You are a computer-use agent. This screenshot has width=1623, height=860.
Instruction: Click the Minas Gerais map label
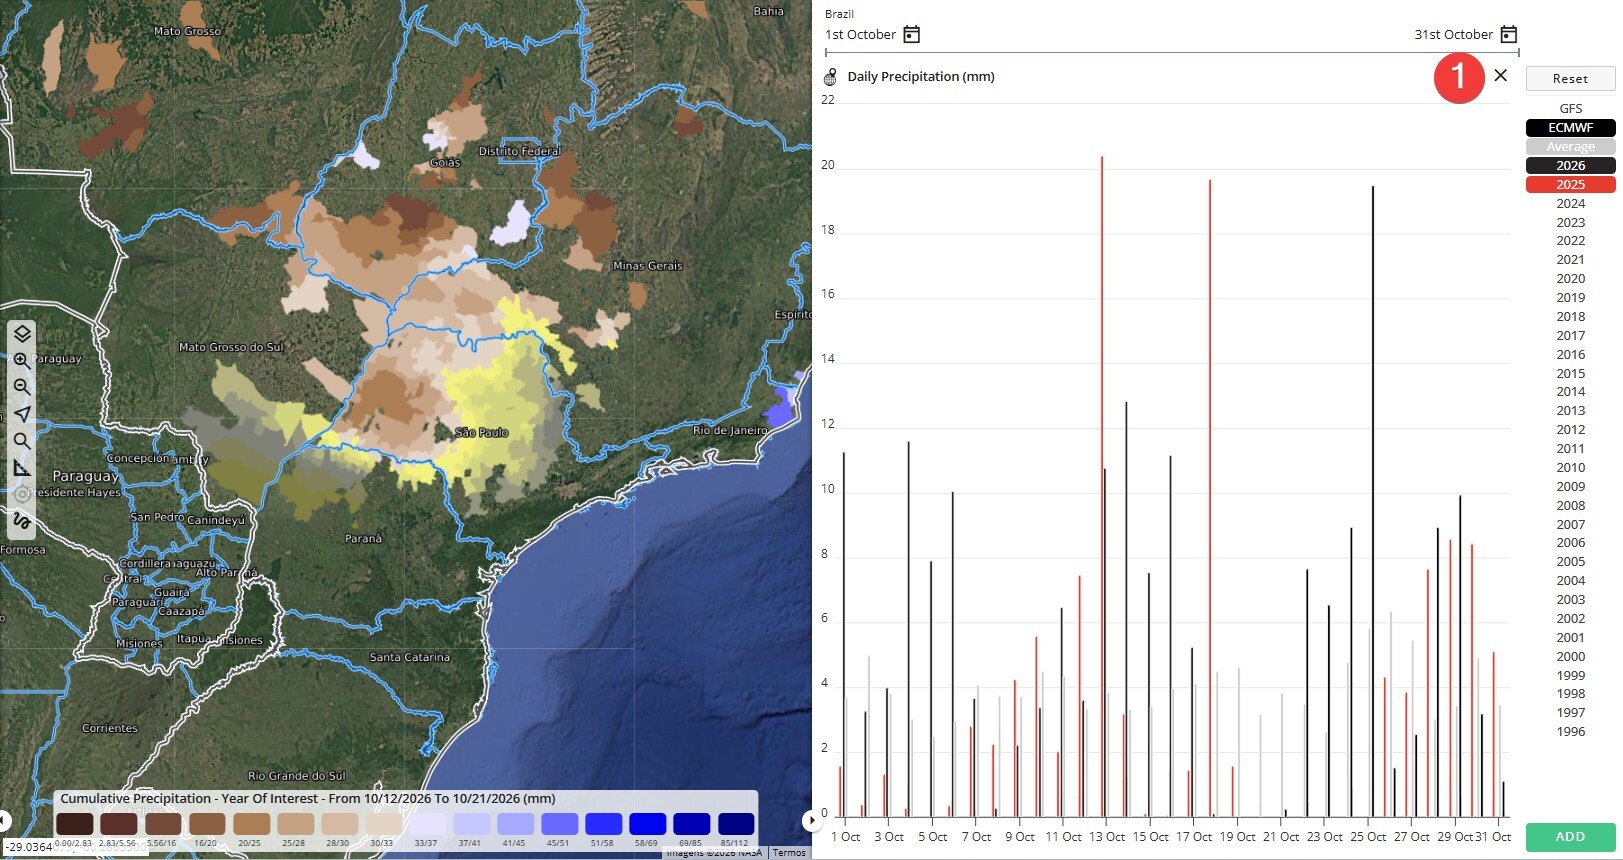tap(648, 266)
